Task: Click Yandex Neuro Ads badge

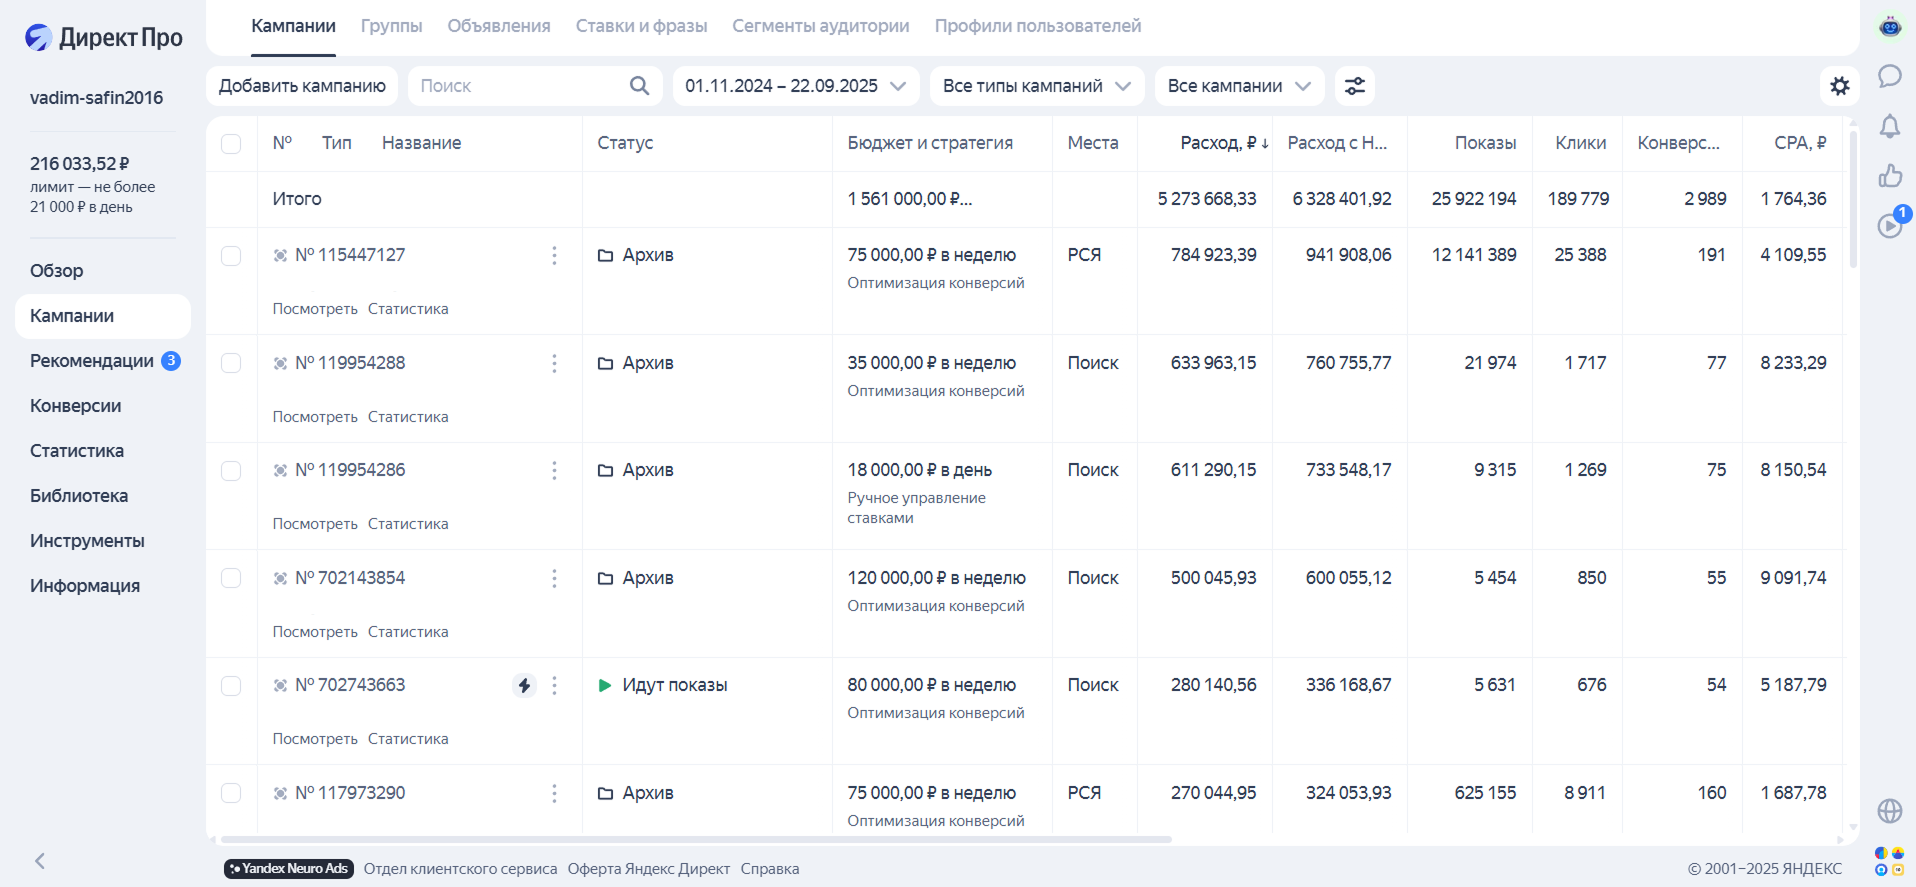Action: click(x=289, y=869)
